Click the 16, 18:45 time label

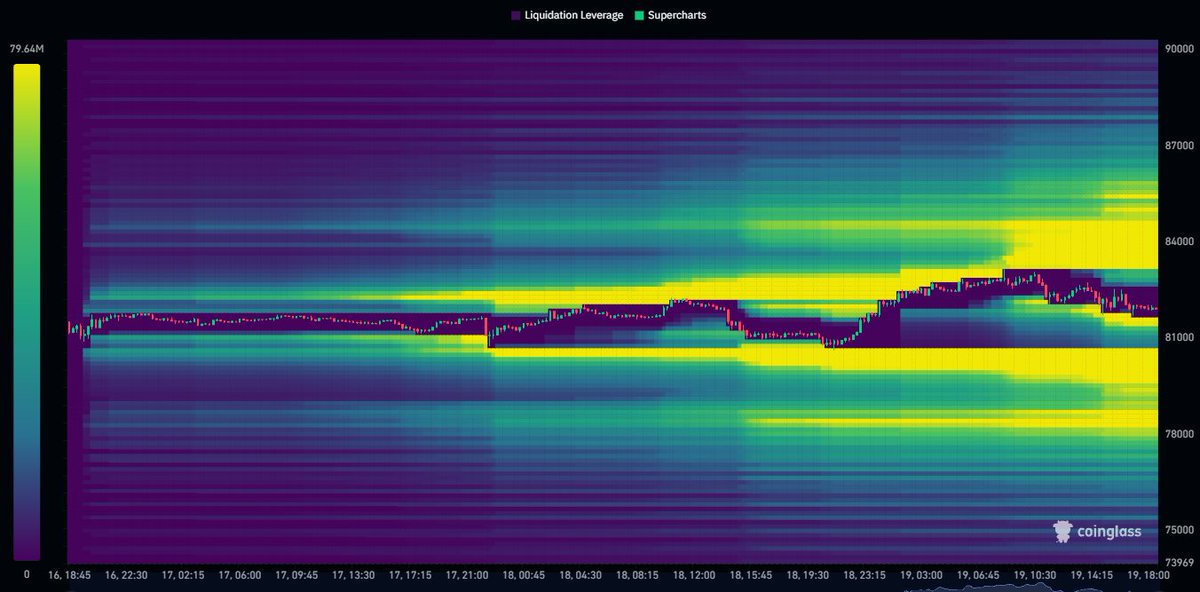pyautogui.click(x=69, y=575)
